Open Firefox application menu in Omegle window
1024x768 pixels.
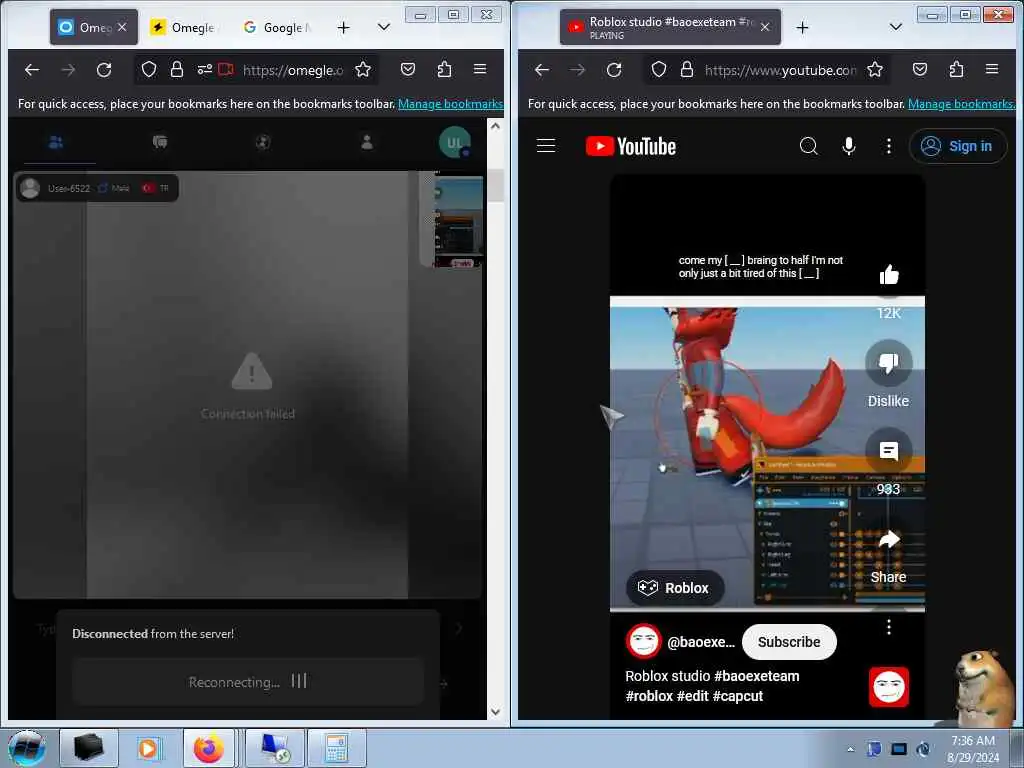tap(480, 69)
